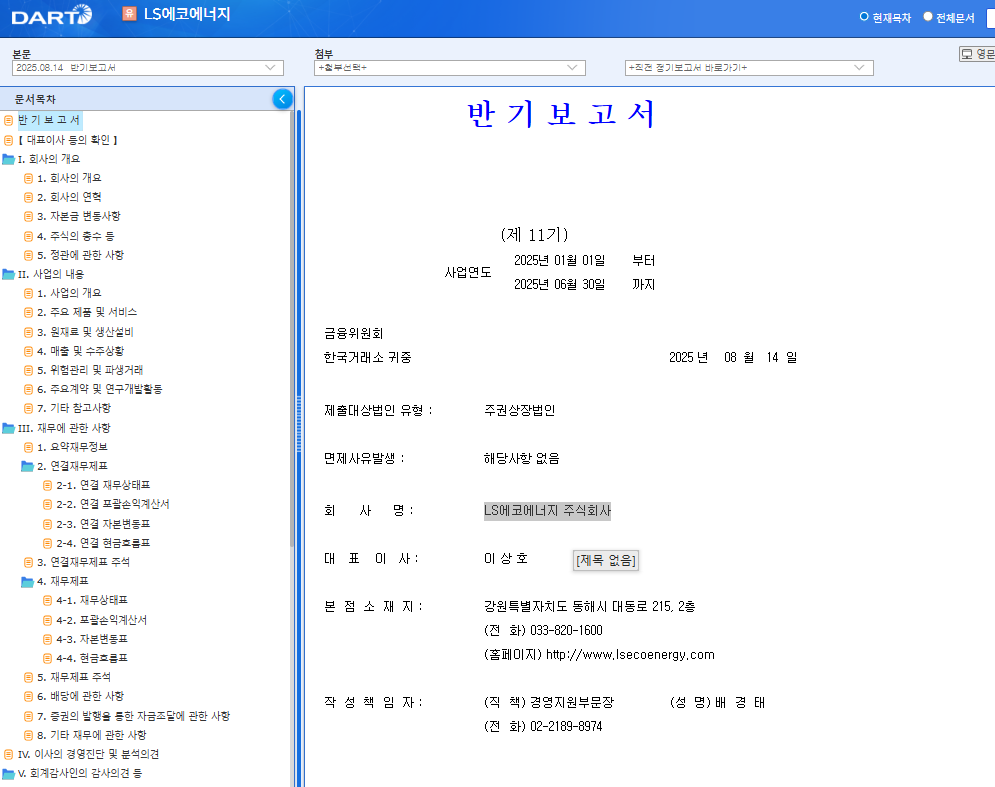The width and height of the screenshot is (995, 787).
Task: Click the DART logo
Action: [52, 15]
